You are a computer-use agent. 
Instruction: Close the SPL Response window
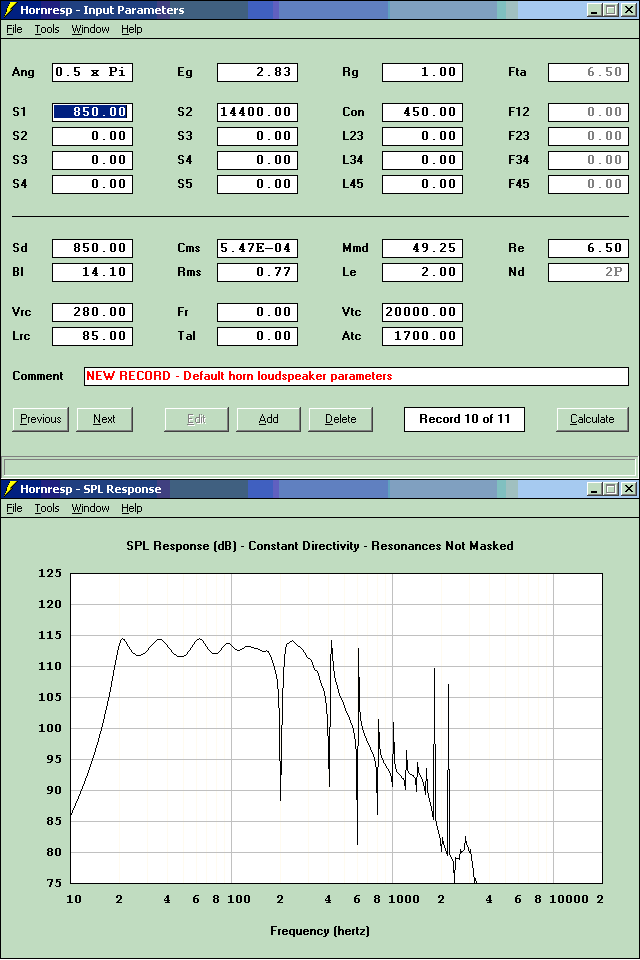[629, 489]
